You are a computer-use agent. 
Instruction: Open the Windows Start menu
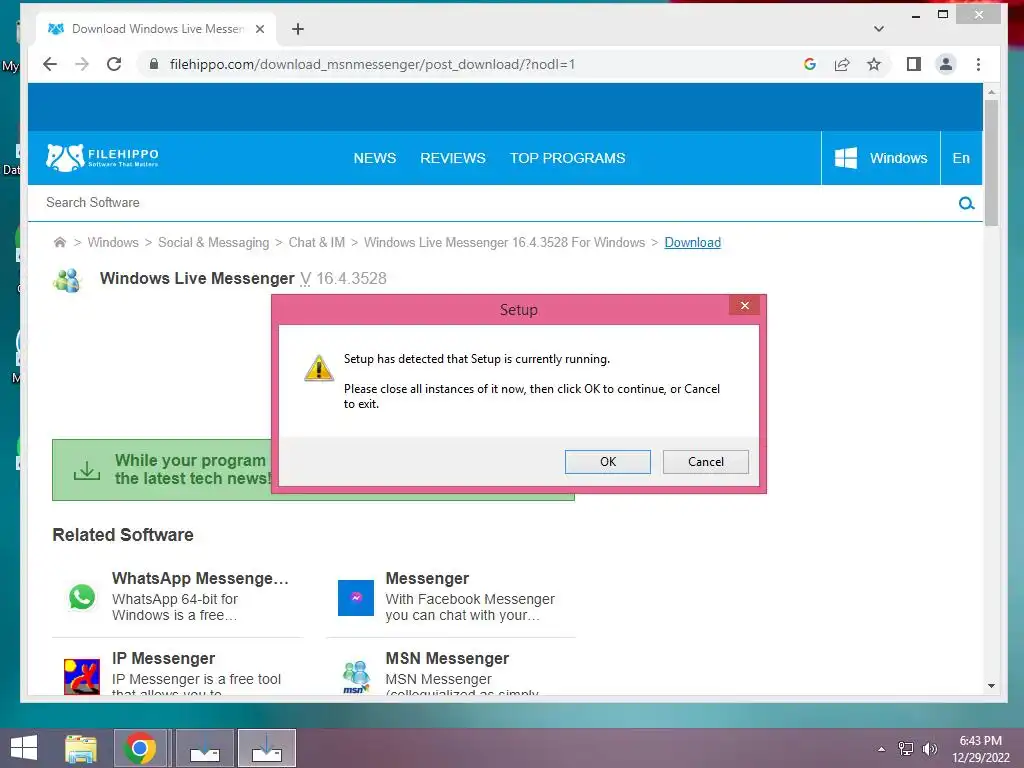point(24,748)
